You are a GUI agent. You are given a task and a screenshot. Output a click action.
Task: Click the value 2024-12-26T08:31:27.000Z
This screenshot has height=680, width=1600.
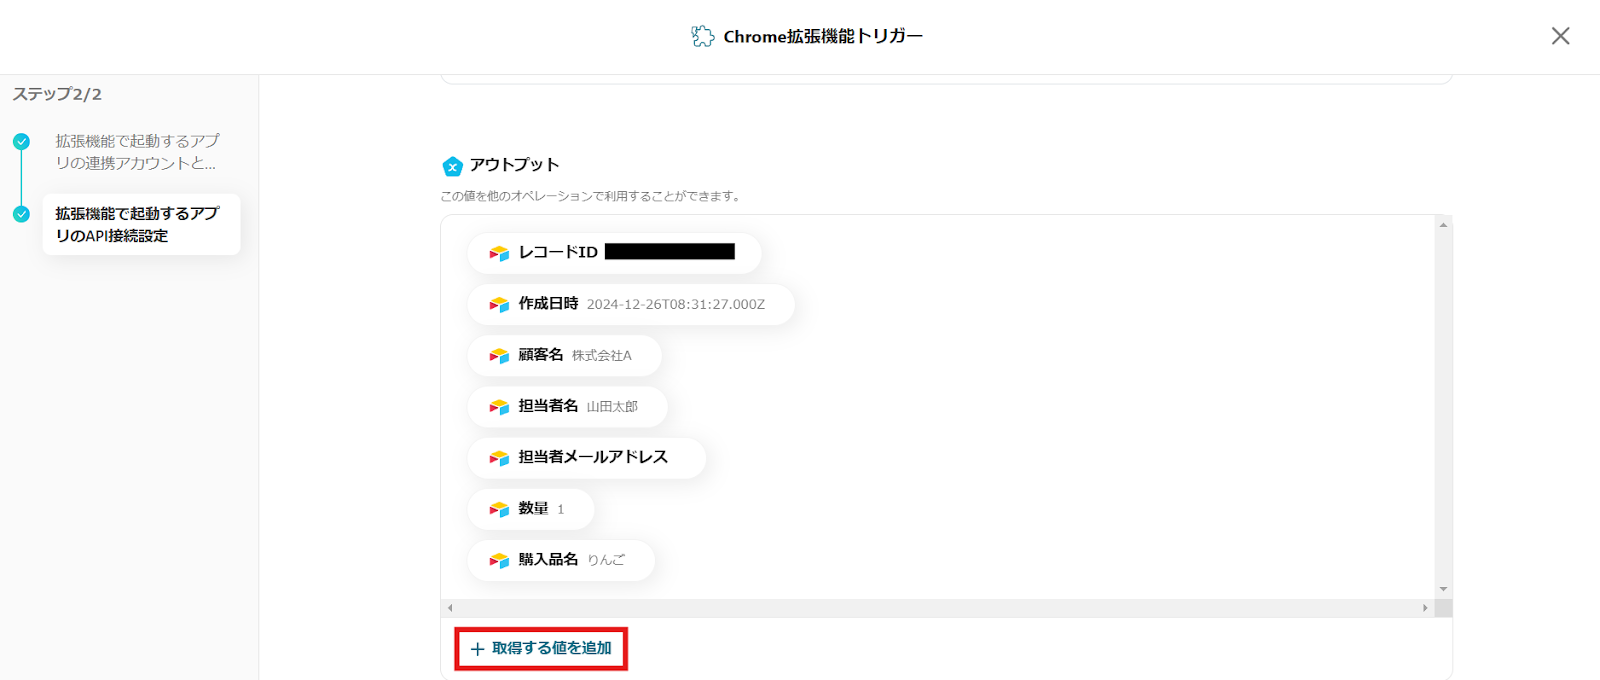click(676, 304)
